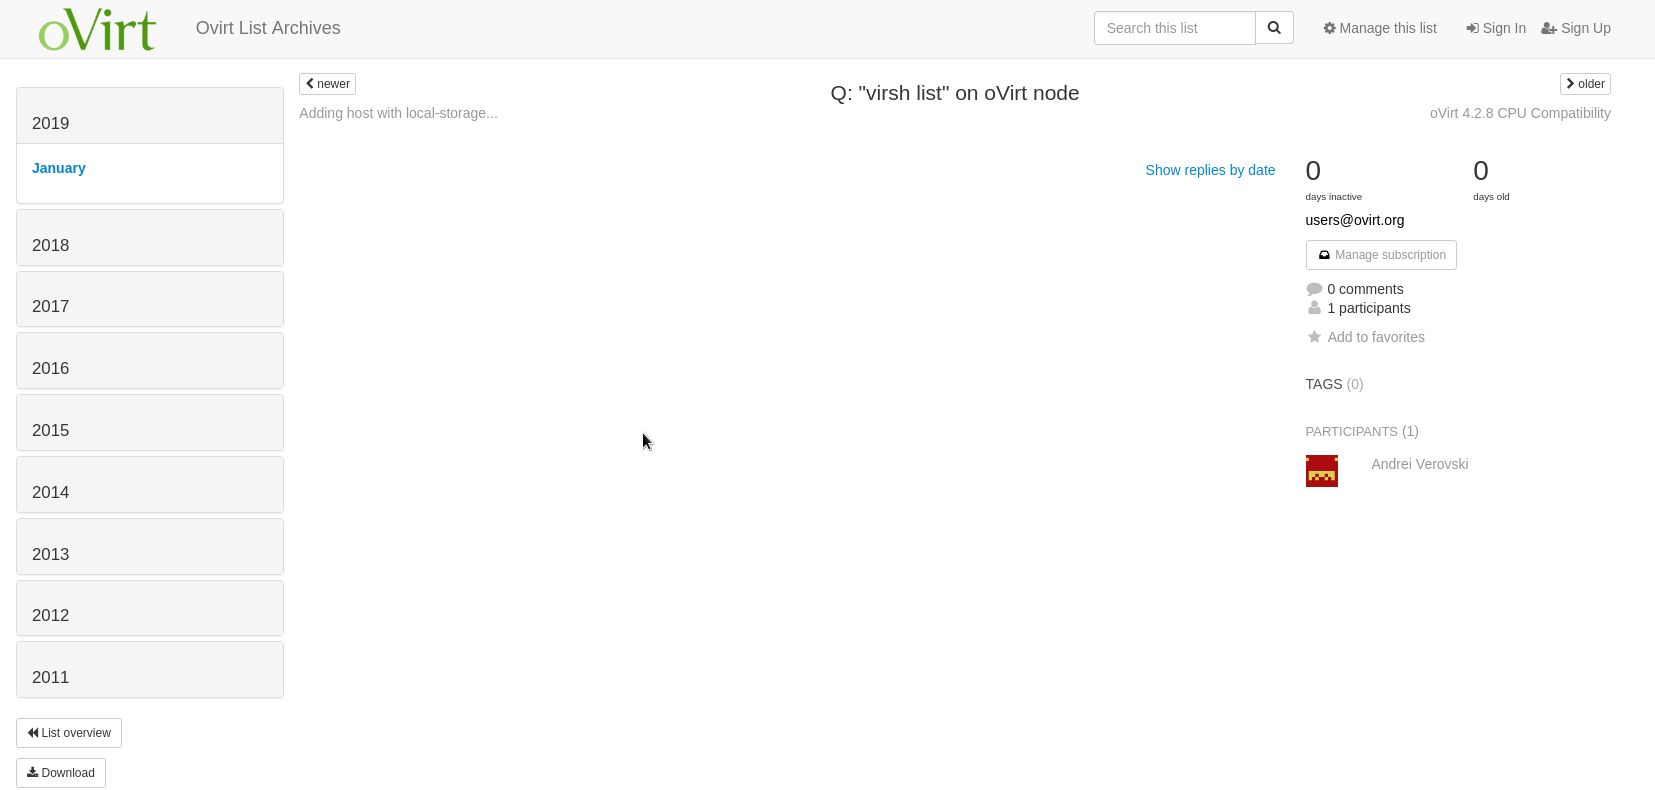Go to the newer thread
This screenshot has height=790, width=1655.
327,84
